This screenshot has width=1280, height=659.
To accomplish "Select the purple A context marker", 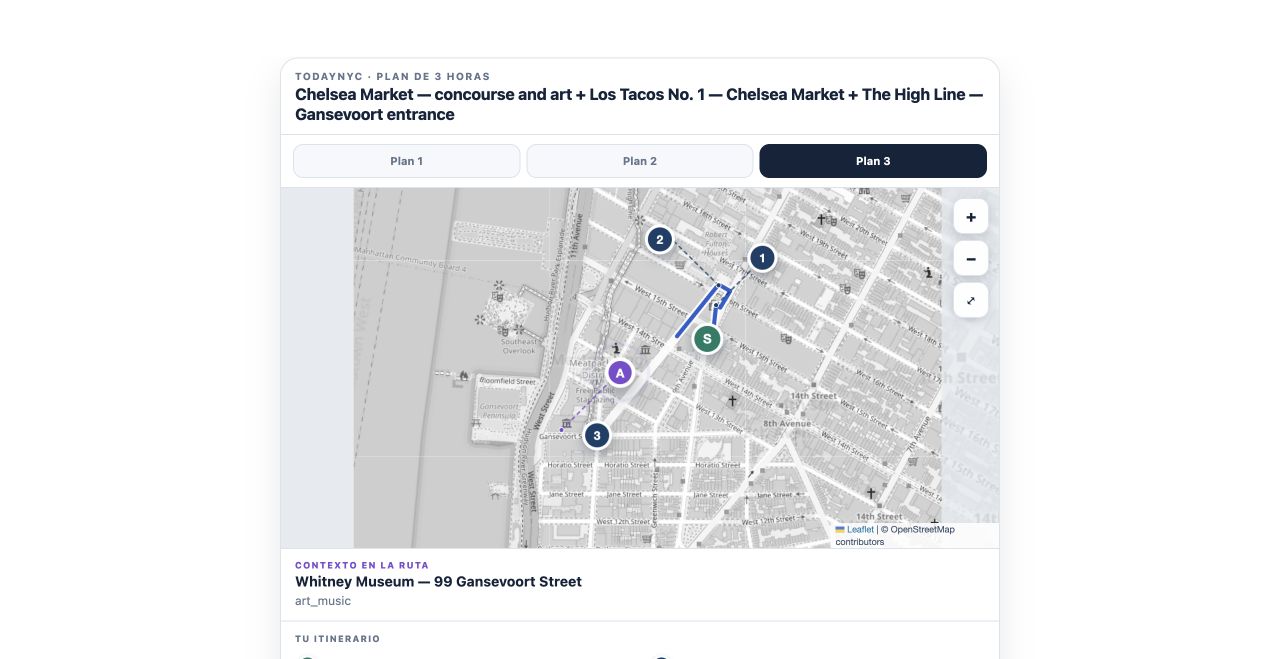I will point(620,373).
